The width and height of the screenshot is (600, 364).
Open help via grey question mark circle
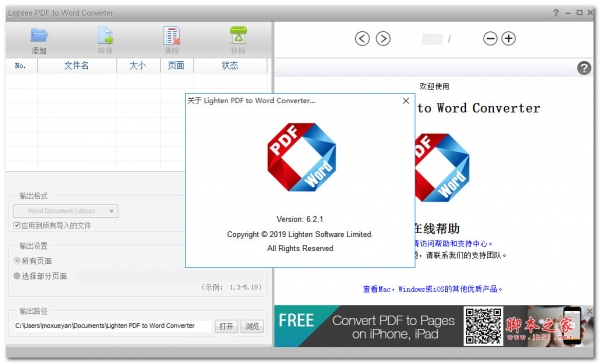pos(584,68)
